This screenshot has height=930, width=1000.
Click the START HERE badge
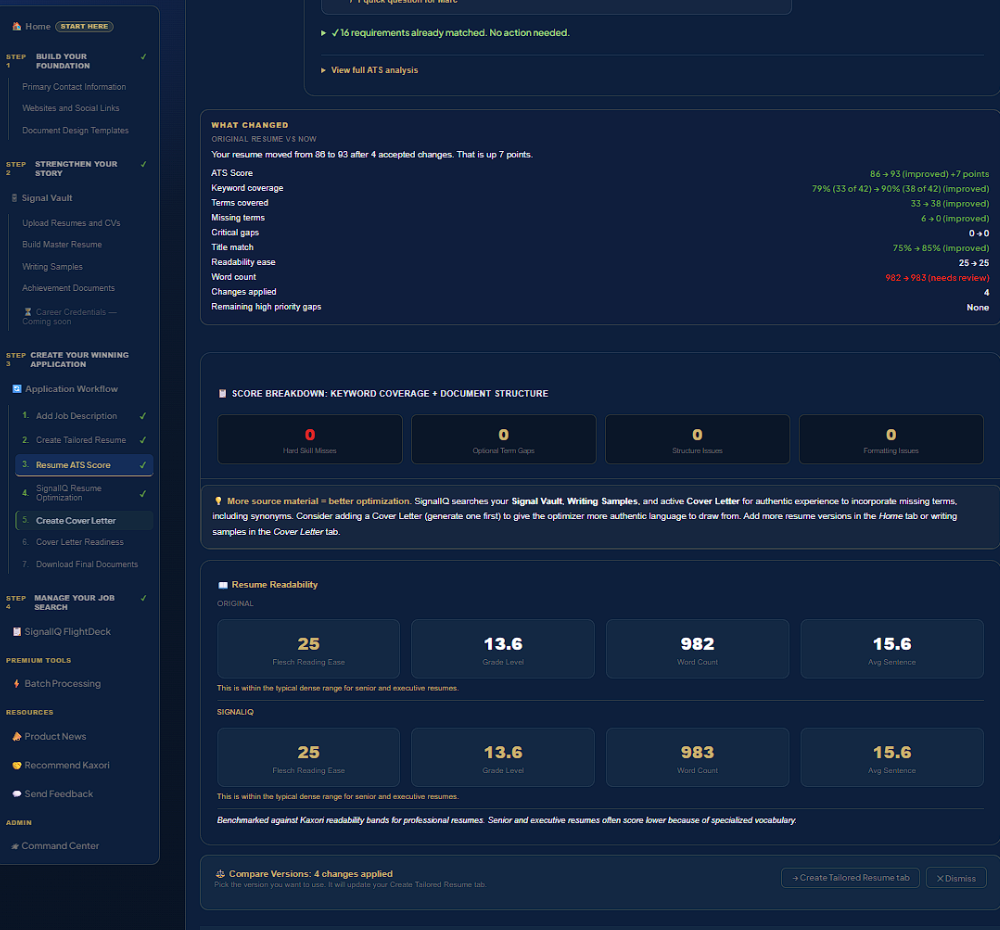[84, 27]
